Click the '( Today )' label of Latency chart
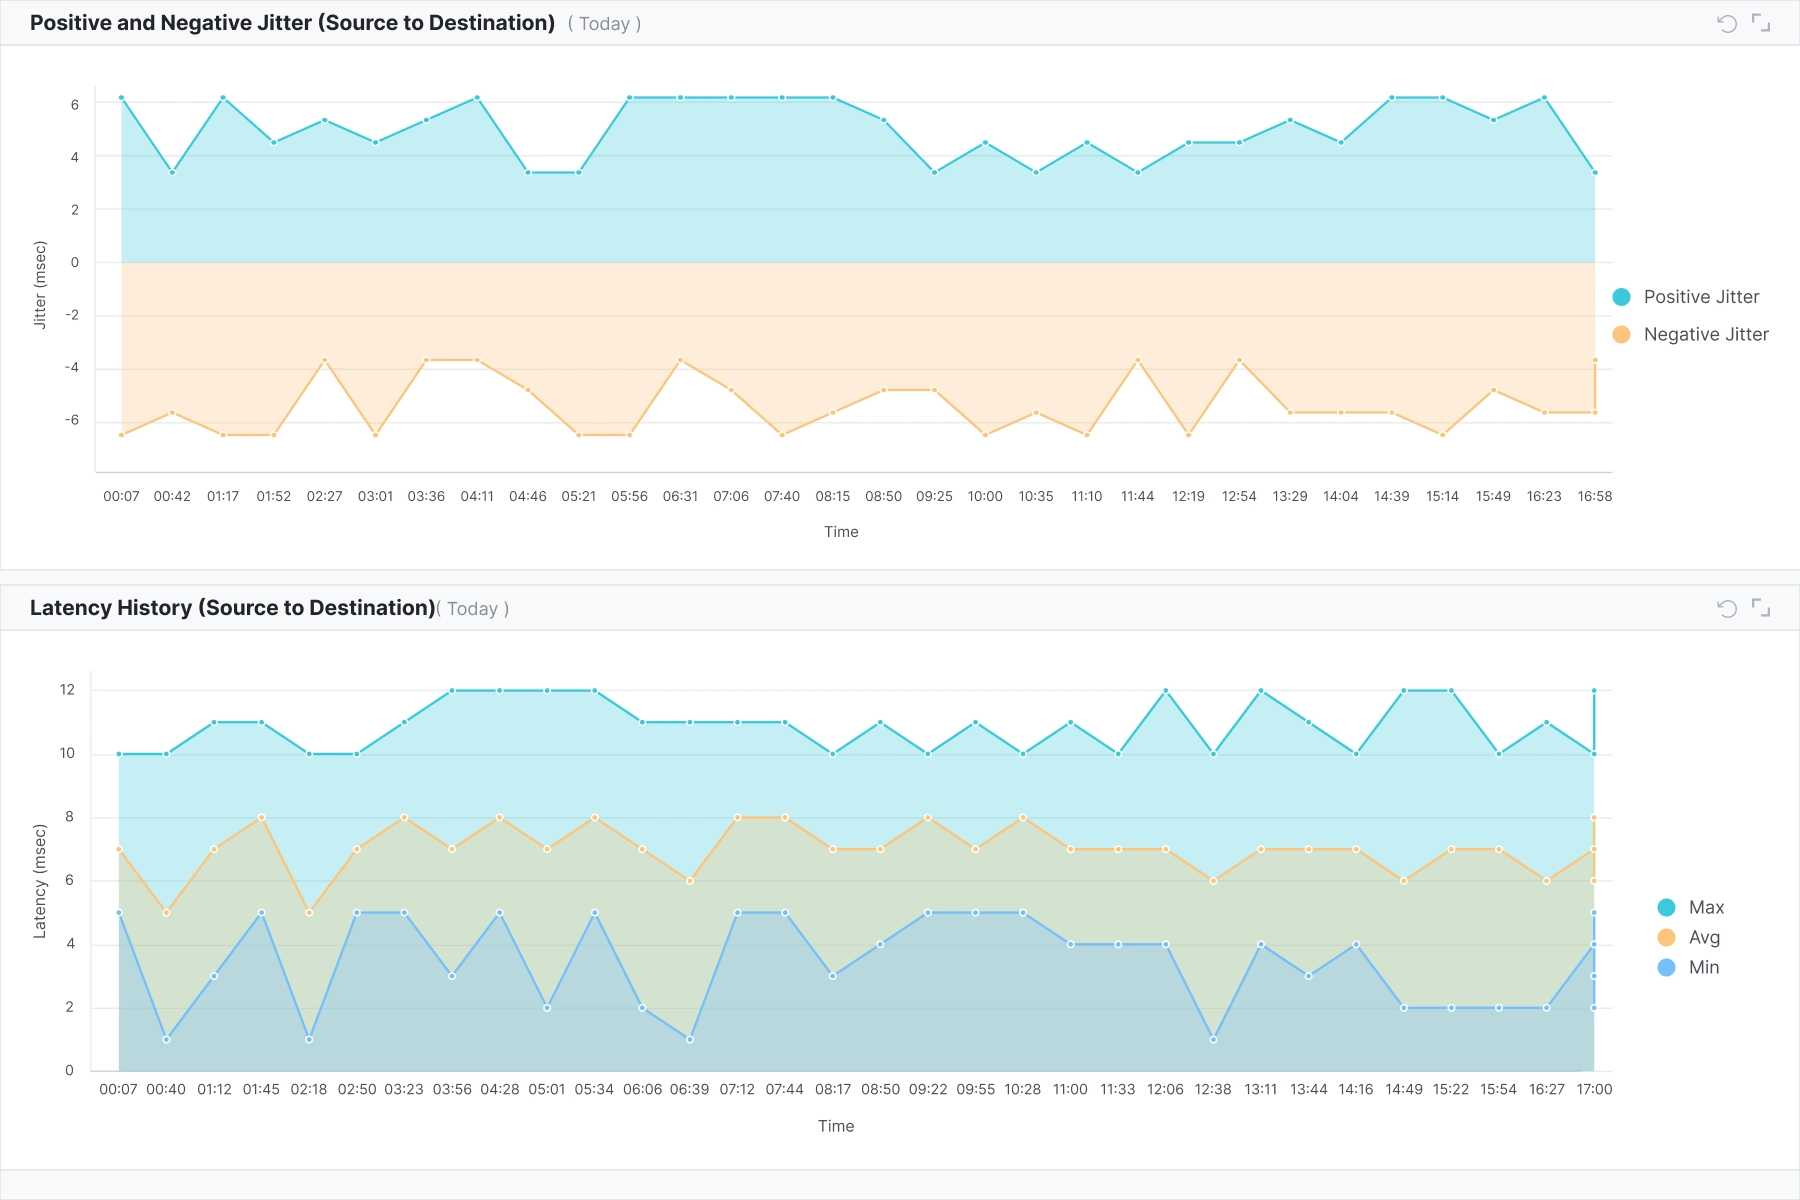Image resolution: width=1800 pixels, height=1200 pixels. coord(472,609)
